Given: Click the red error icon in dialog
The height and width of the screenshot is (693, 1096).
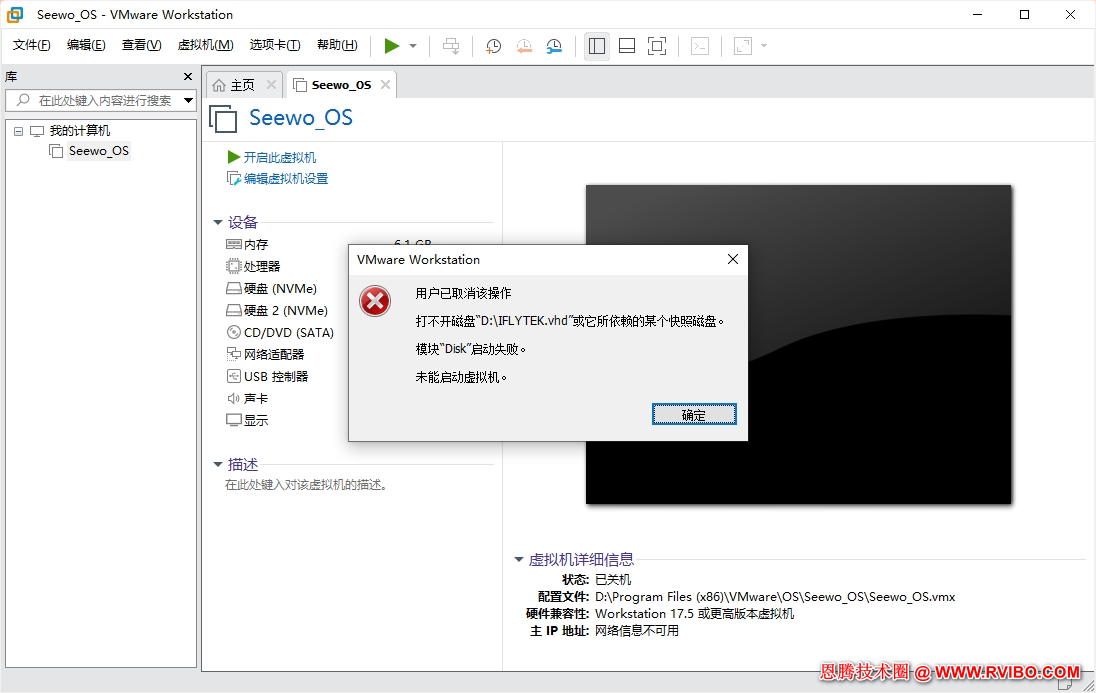Looking at the screenshot, I should 375,301.
